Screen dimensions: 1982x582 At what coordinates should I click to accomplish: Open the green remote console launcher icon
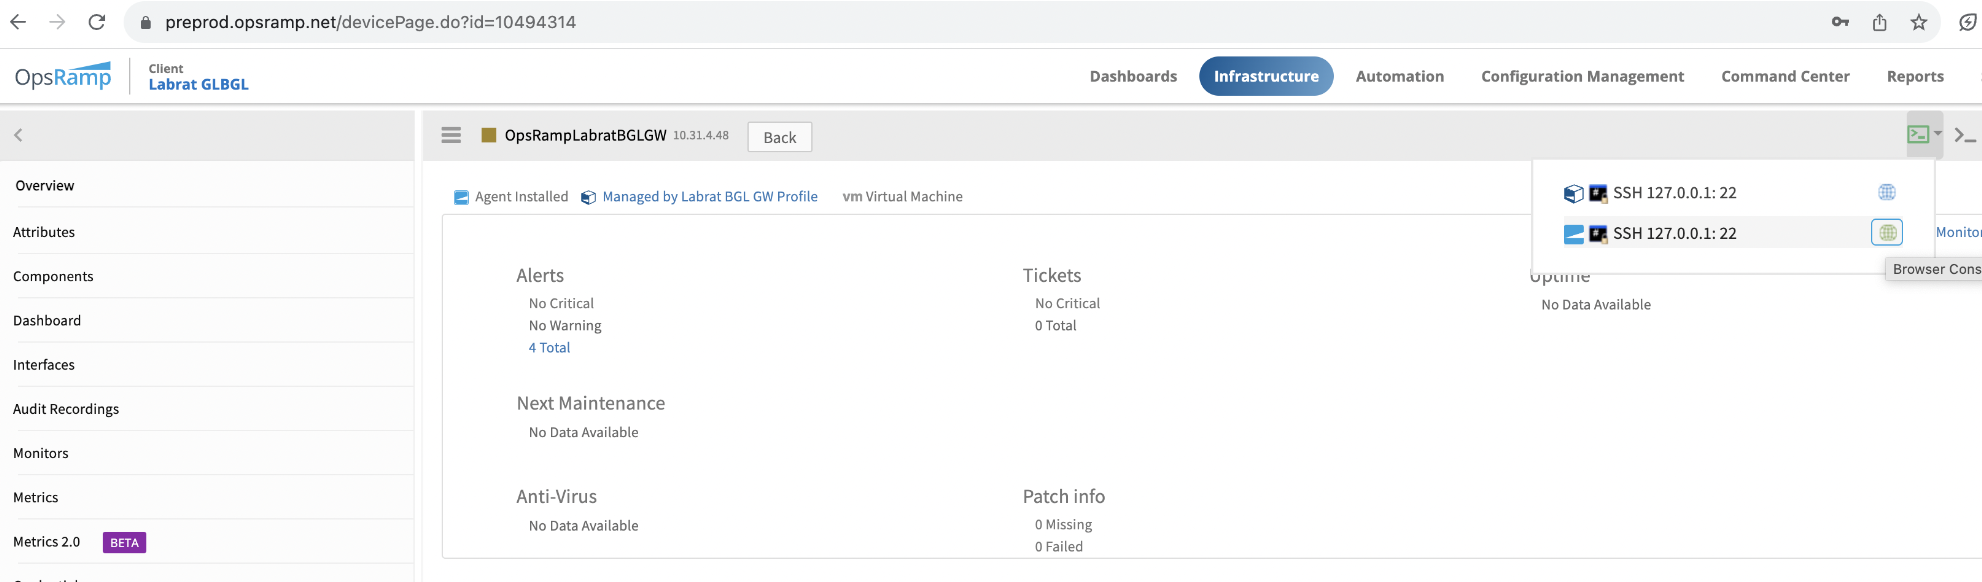click(1918, 134)
